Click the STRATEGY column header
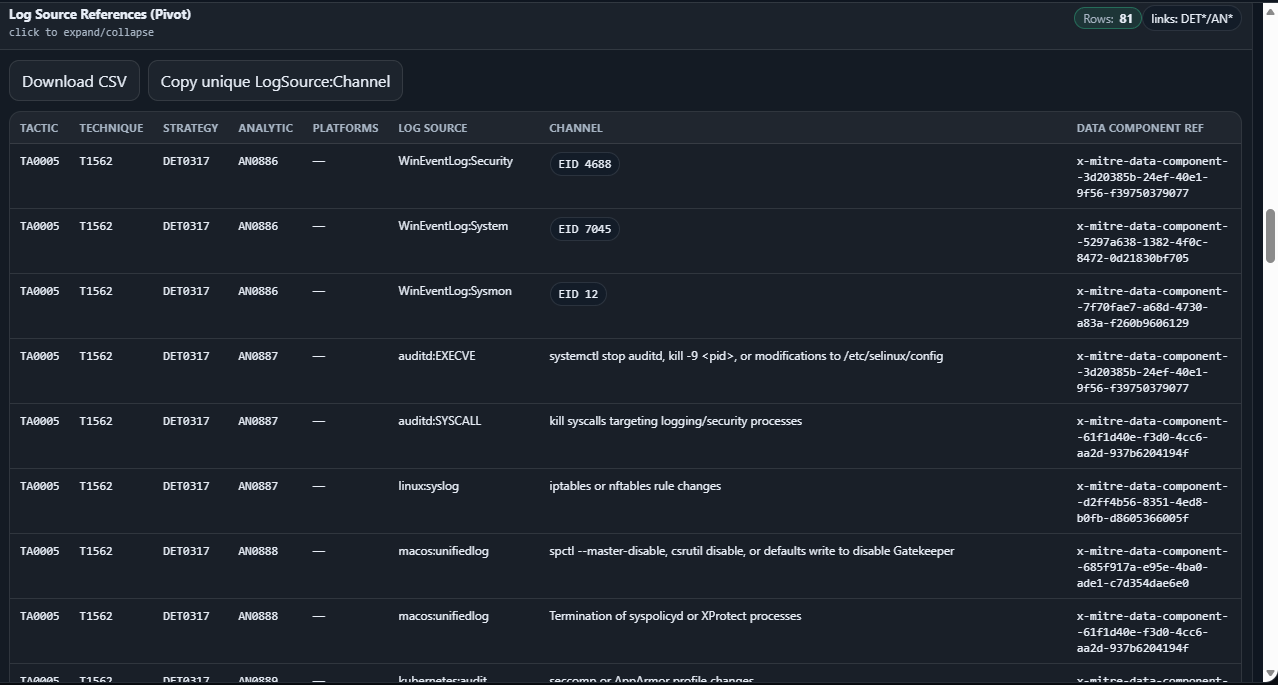The height and width of the screenshot is (685, 1278). 190,128
